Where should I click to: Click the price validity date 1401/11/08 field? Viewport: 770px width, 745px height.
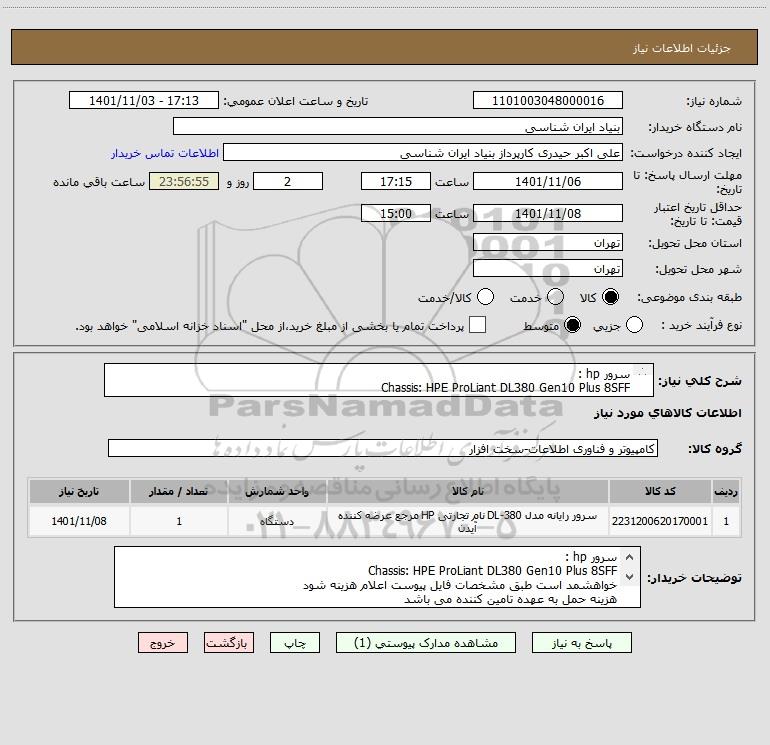pyautogui.click(x=548, y=213)
